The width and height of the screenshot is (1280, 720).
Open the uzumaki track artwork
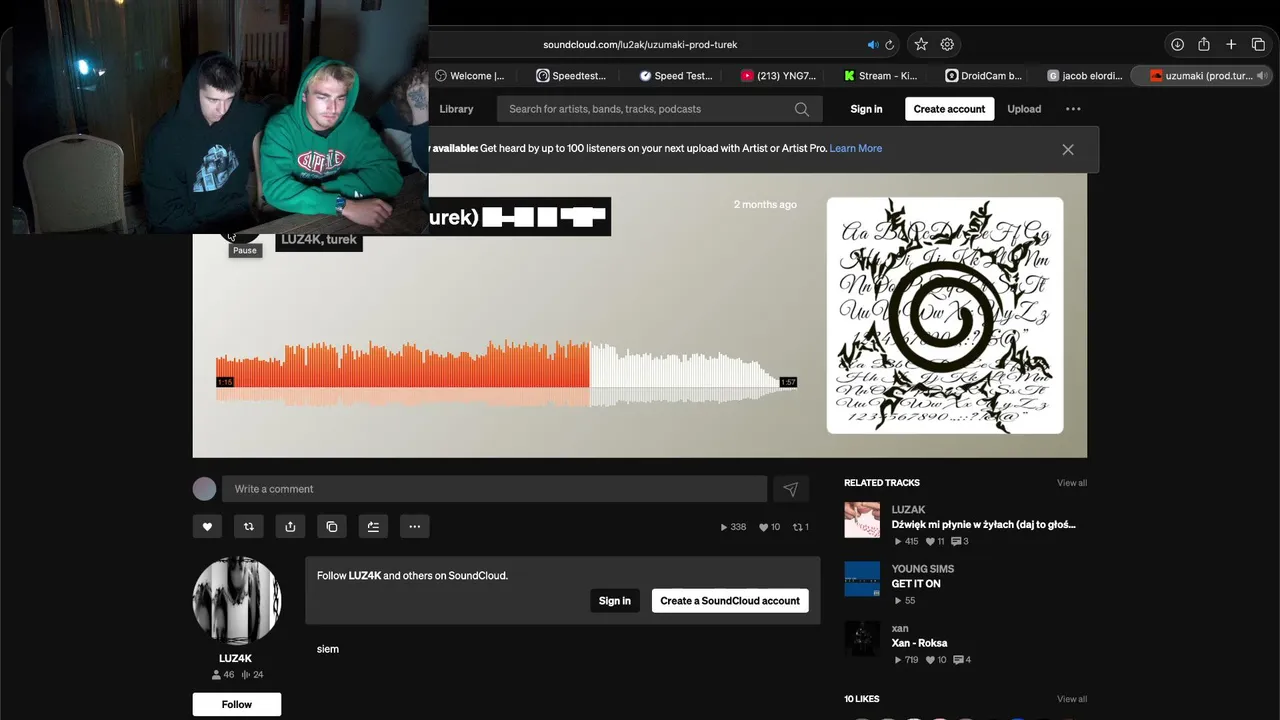[945, 315]
